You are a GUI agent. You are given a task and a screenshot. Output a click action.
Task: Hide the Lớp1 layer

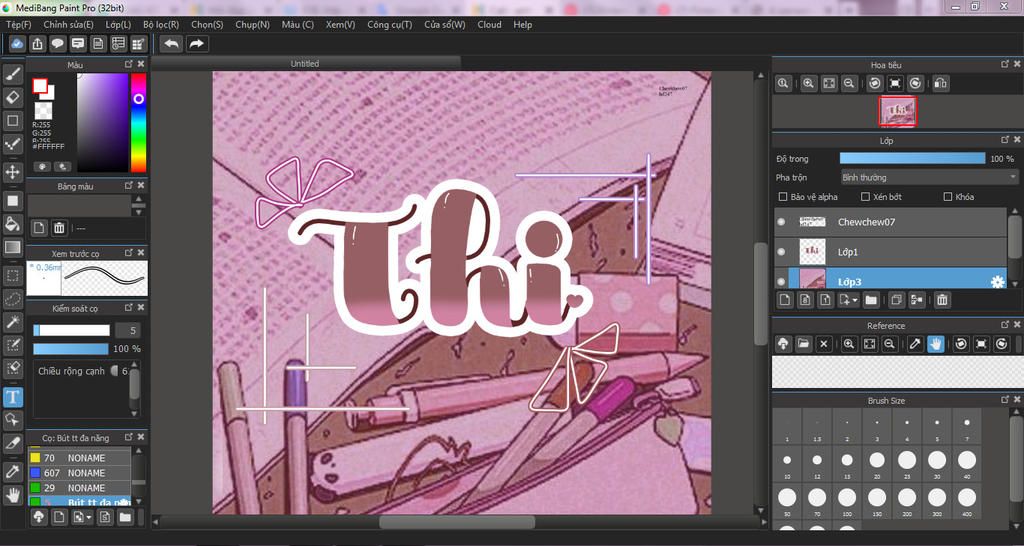coord(781,251)
